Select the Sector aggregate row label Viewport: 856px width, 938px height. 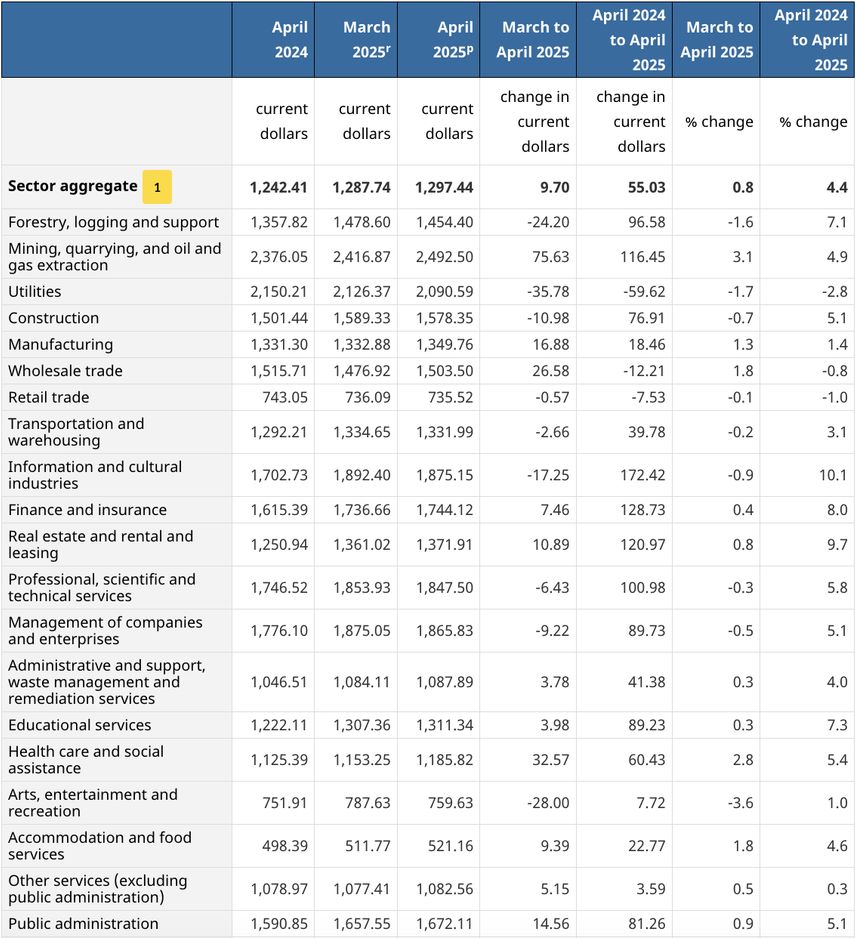coord(73,186)
